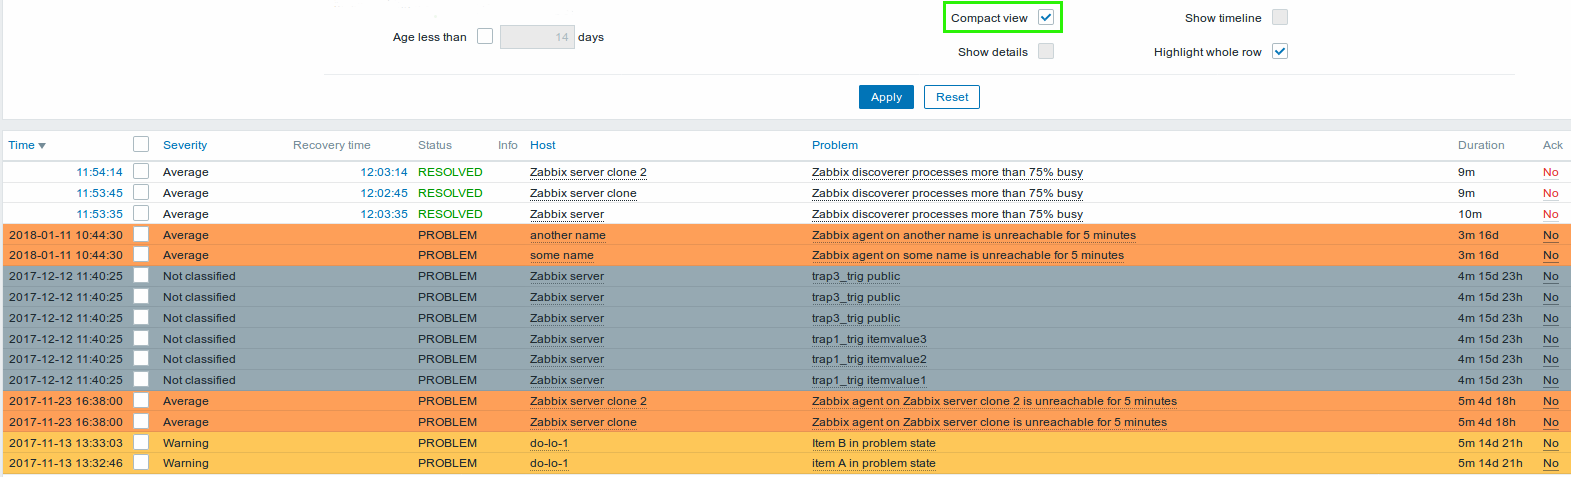The width and height of the screenshot is (1571, 477).
Task: Open the 11:53:45 time link
Action: click(x=100, y=193)
